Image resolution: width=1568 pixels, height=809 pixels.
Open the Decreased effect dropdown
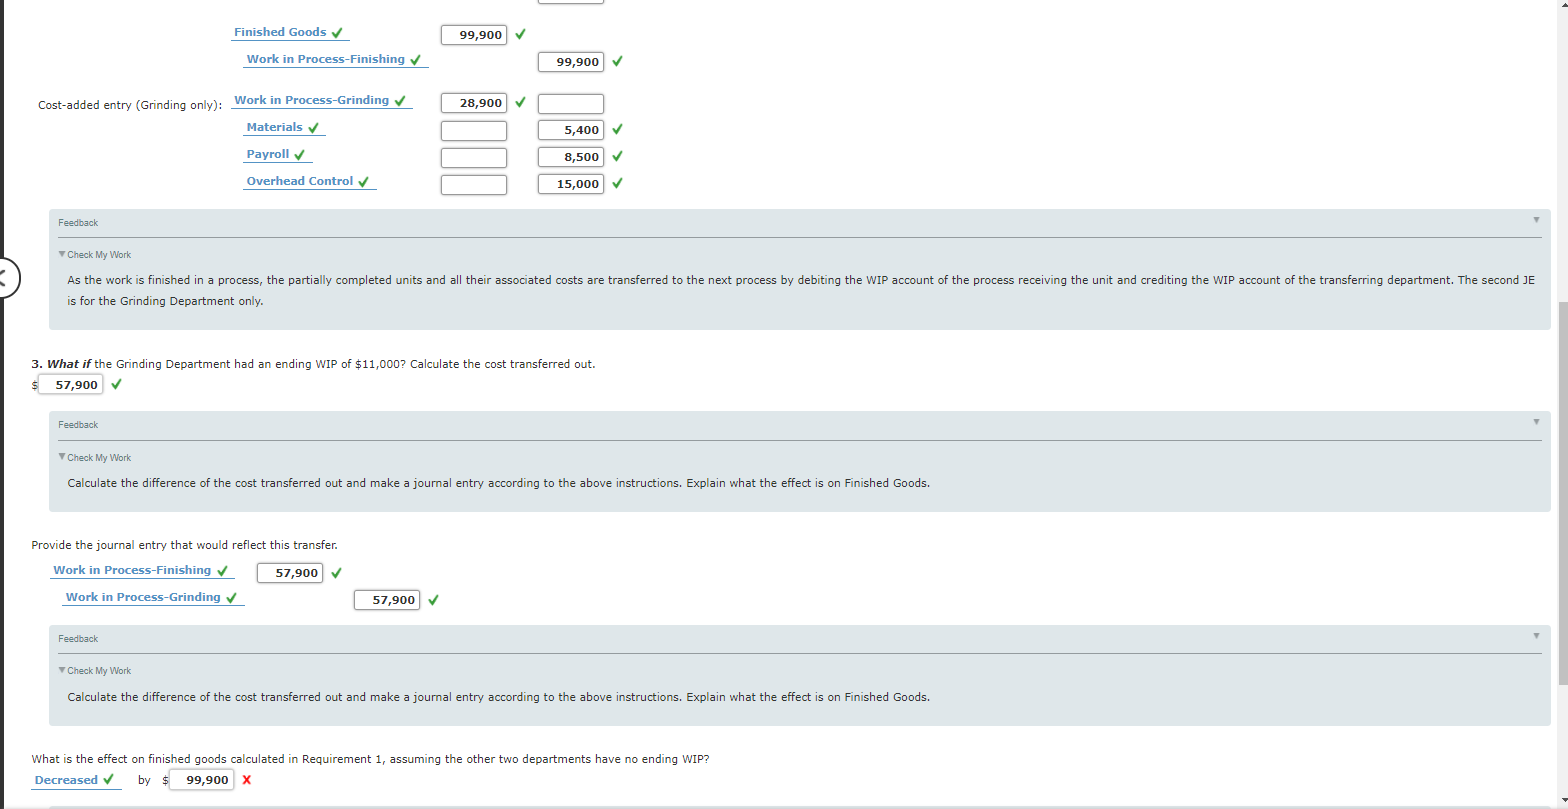click(76, 780)
